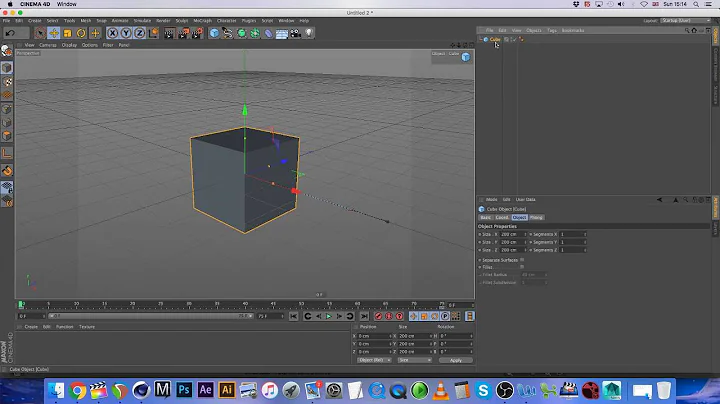Toggle X axis lock
720x404 pixels.
(112, 33)
